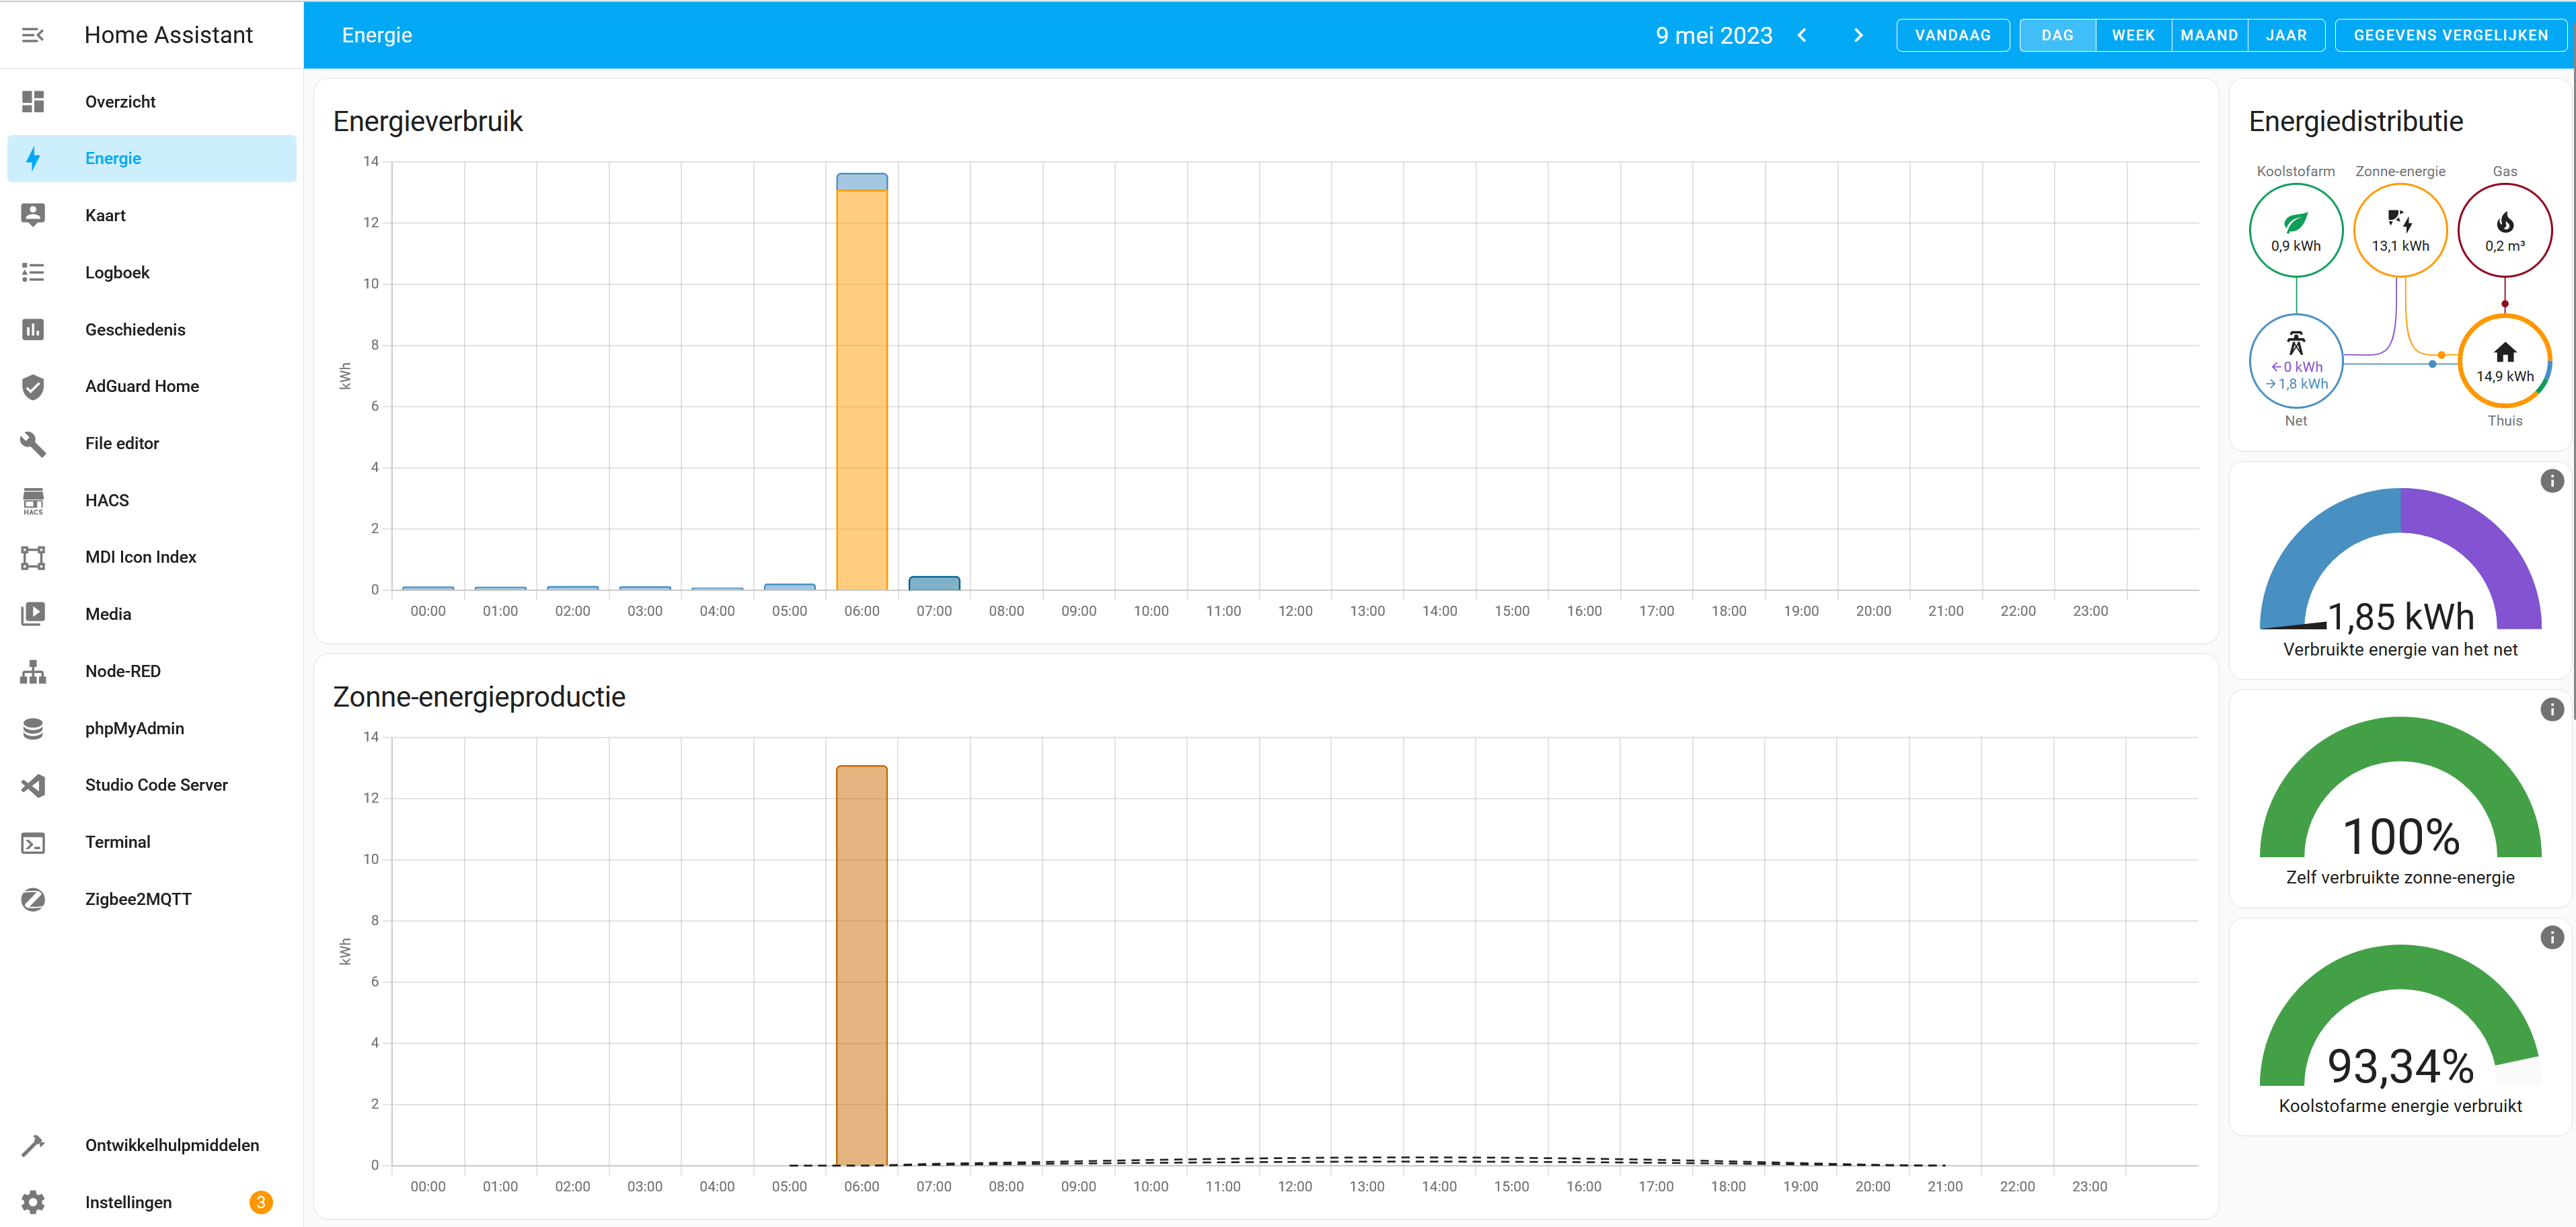The height and width of the screenshot is (1227, 2576).
Task: Open AdGuard Home shield icon
Action: (x=33, y=386)
